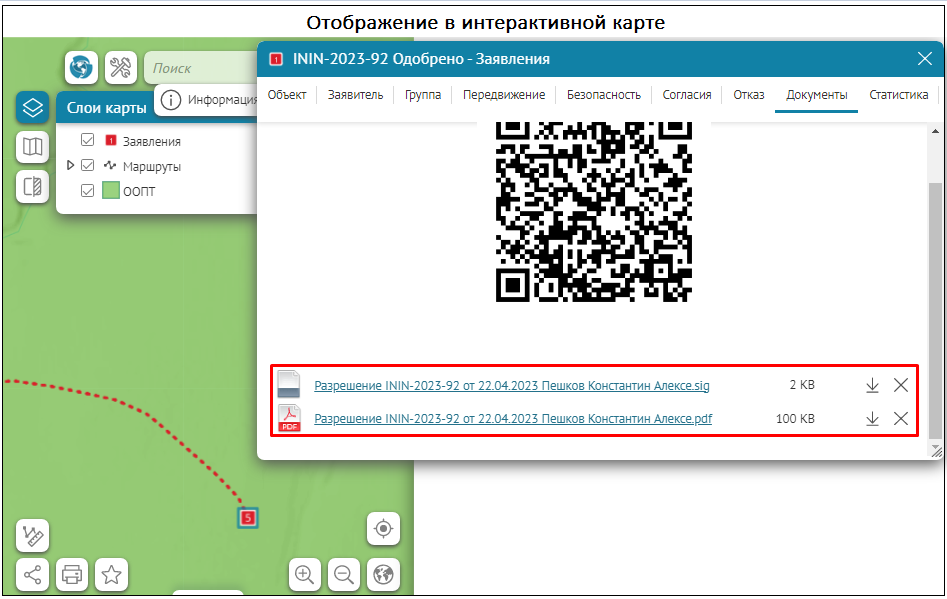Screen dimensions: 947x599
Task: Open the wrench and screwdriver tools button
Action: point(120,68)
